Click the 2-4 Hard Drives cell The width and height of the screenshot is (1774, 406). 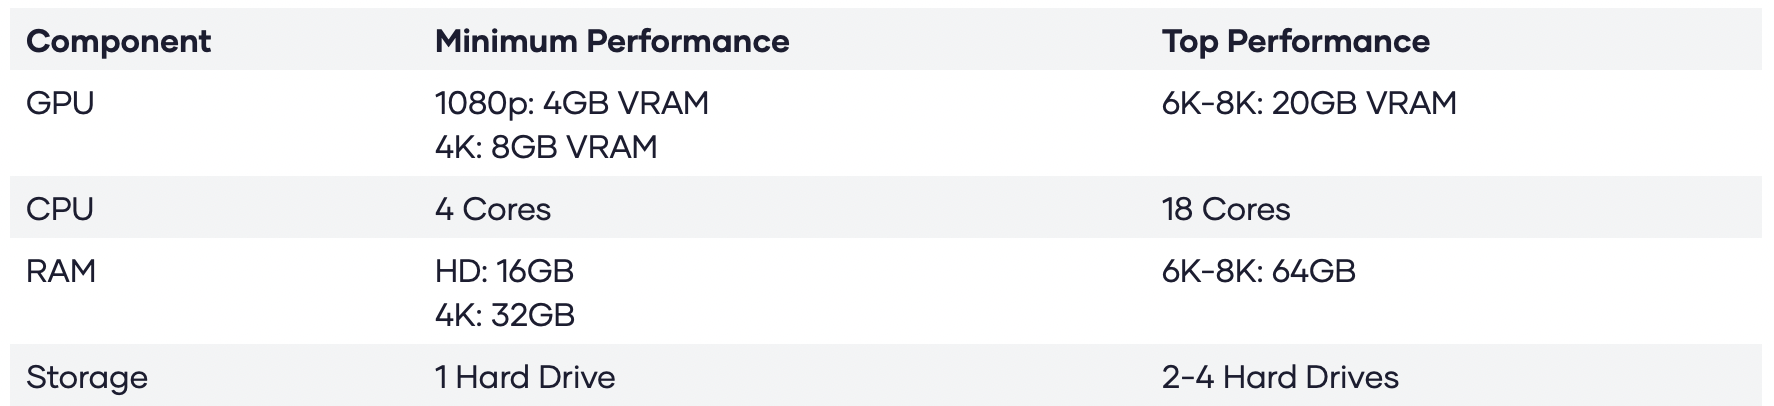point(1279,377)
